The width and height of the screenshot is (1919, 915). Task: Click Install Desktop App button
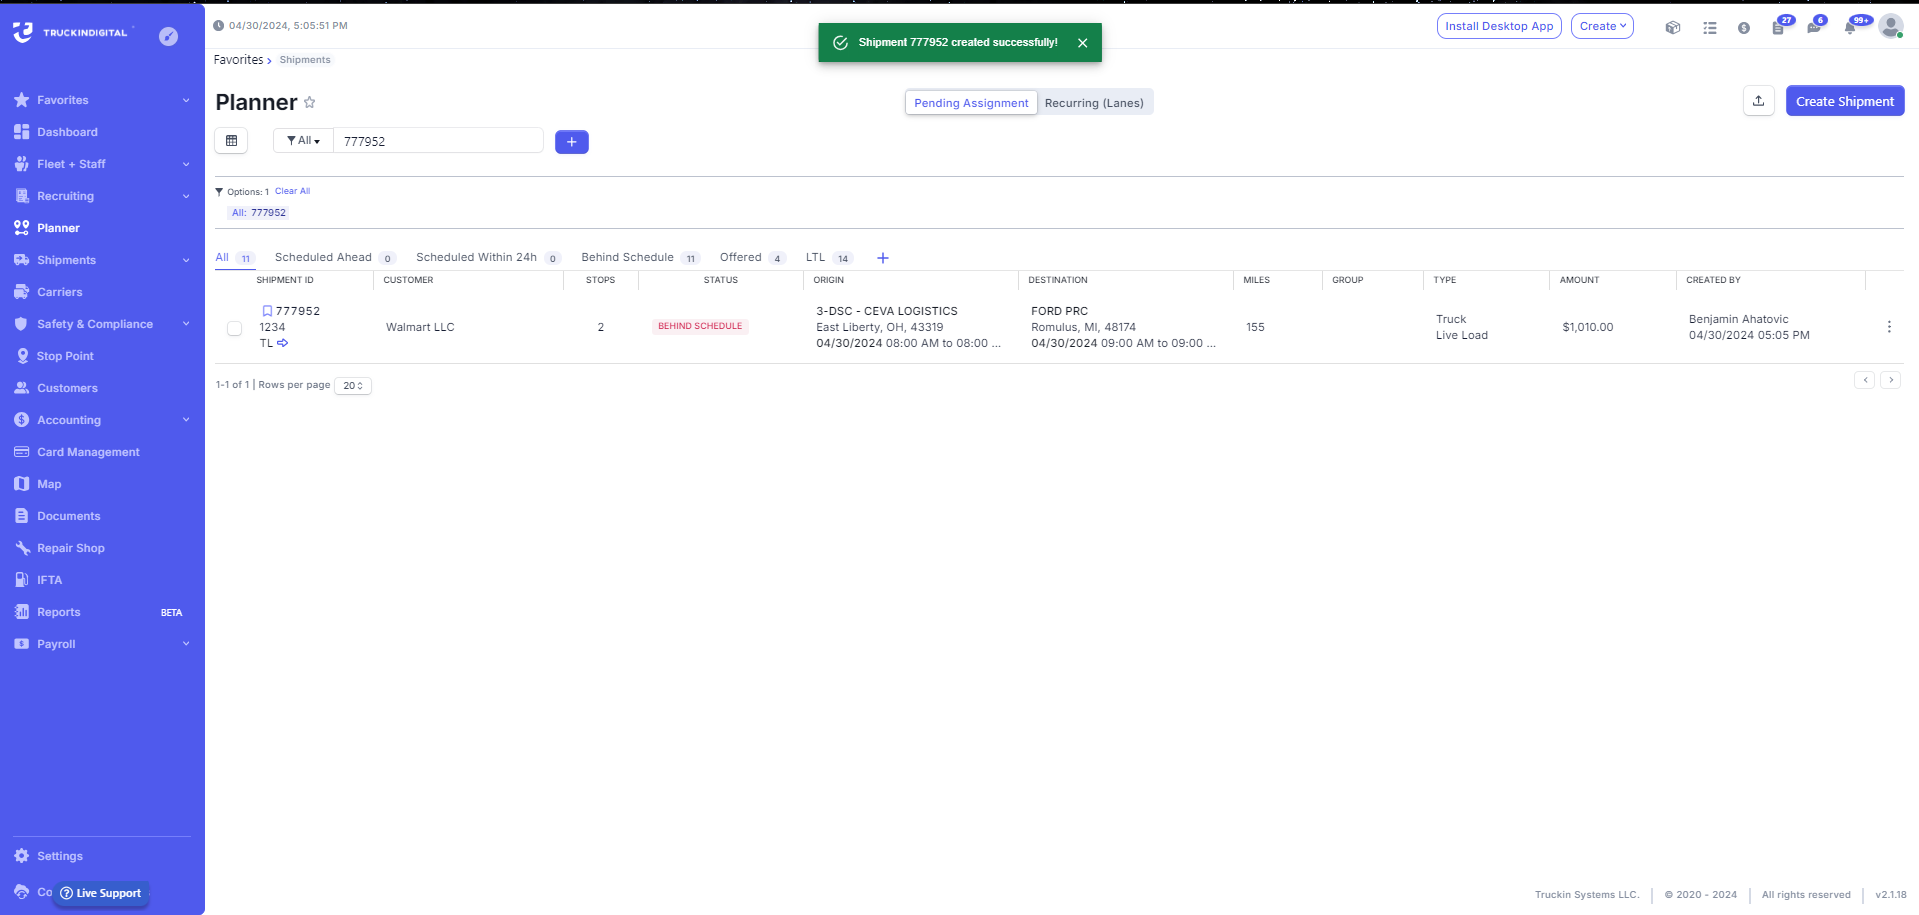pos(1499,26)
